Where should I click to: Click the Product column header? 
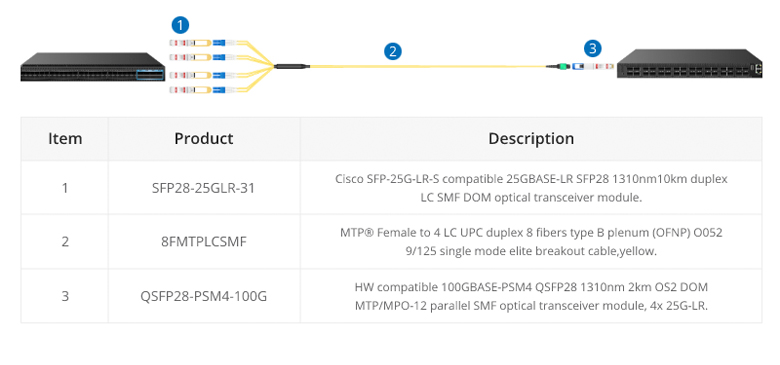[x=203, y=139]
